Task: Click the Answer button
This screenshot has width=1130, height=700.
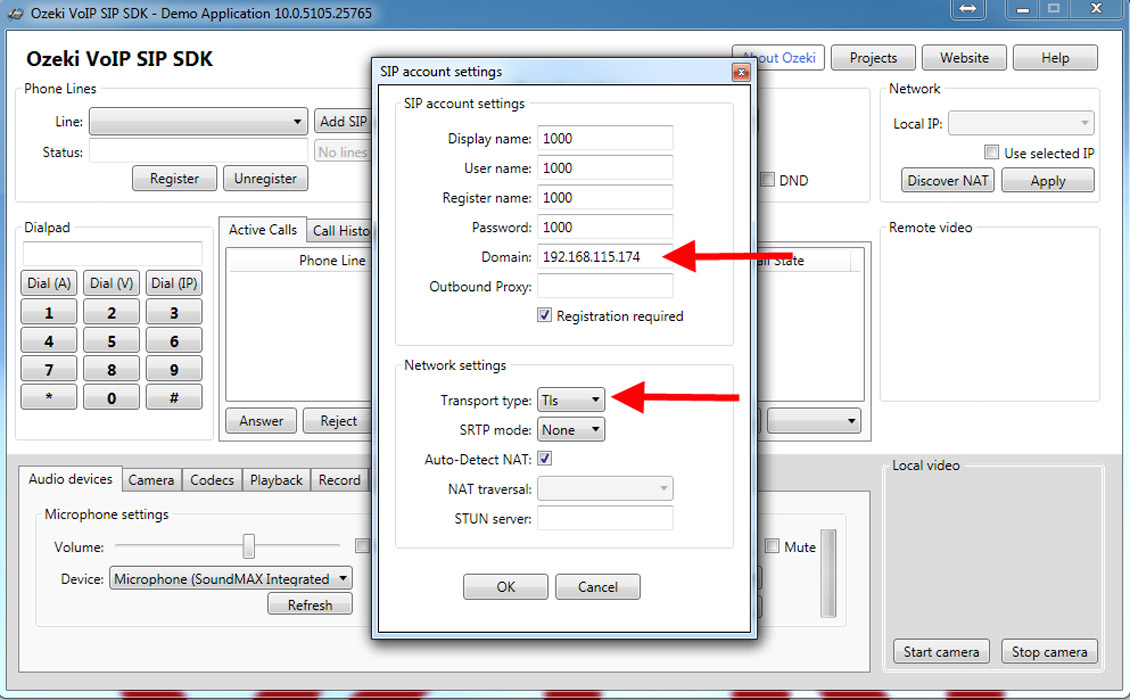Action: pos(261,420)
